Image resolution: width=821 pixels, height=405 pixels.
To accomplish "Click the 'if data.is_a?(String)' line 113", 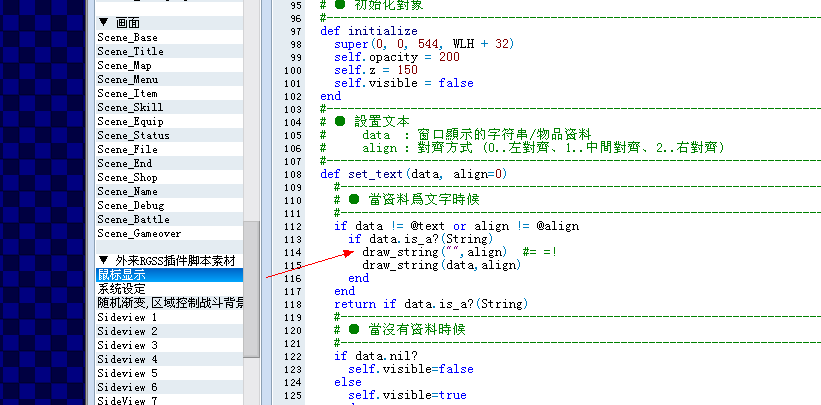I will 420,239.
